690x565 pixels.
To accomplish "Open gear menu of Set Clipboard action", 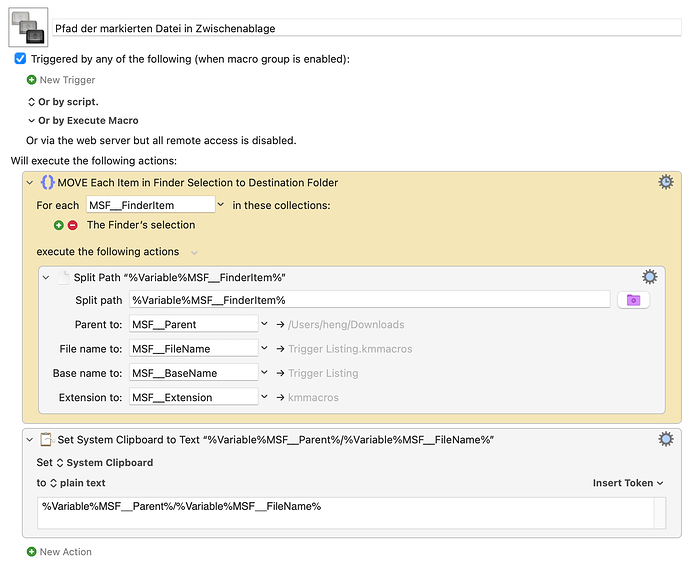I will [x=665, y=439].
